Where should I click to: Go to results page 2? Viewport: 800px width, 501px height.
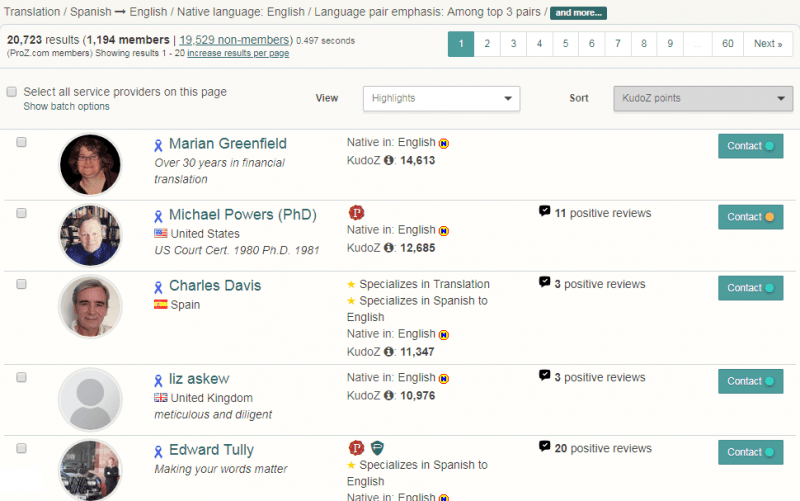point(487,44)
